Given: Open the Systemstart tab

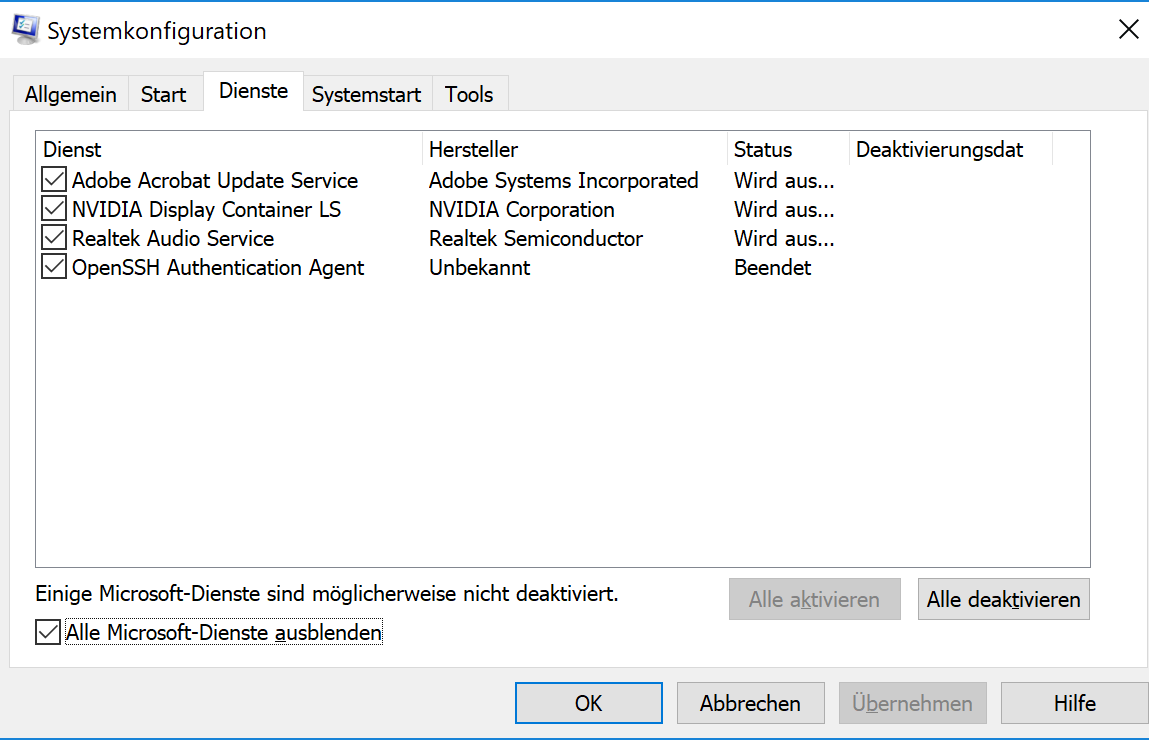Looking at the screenshot, I should (366, 94).
